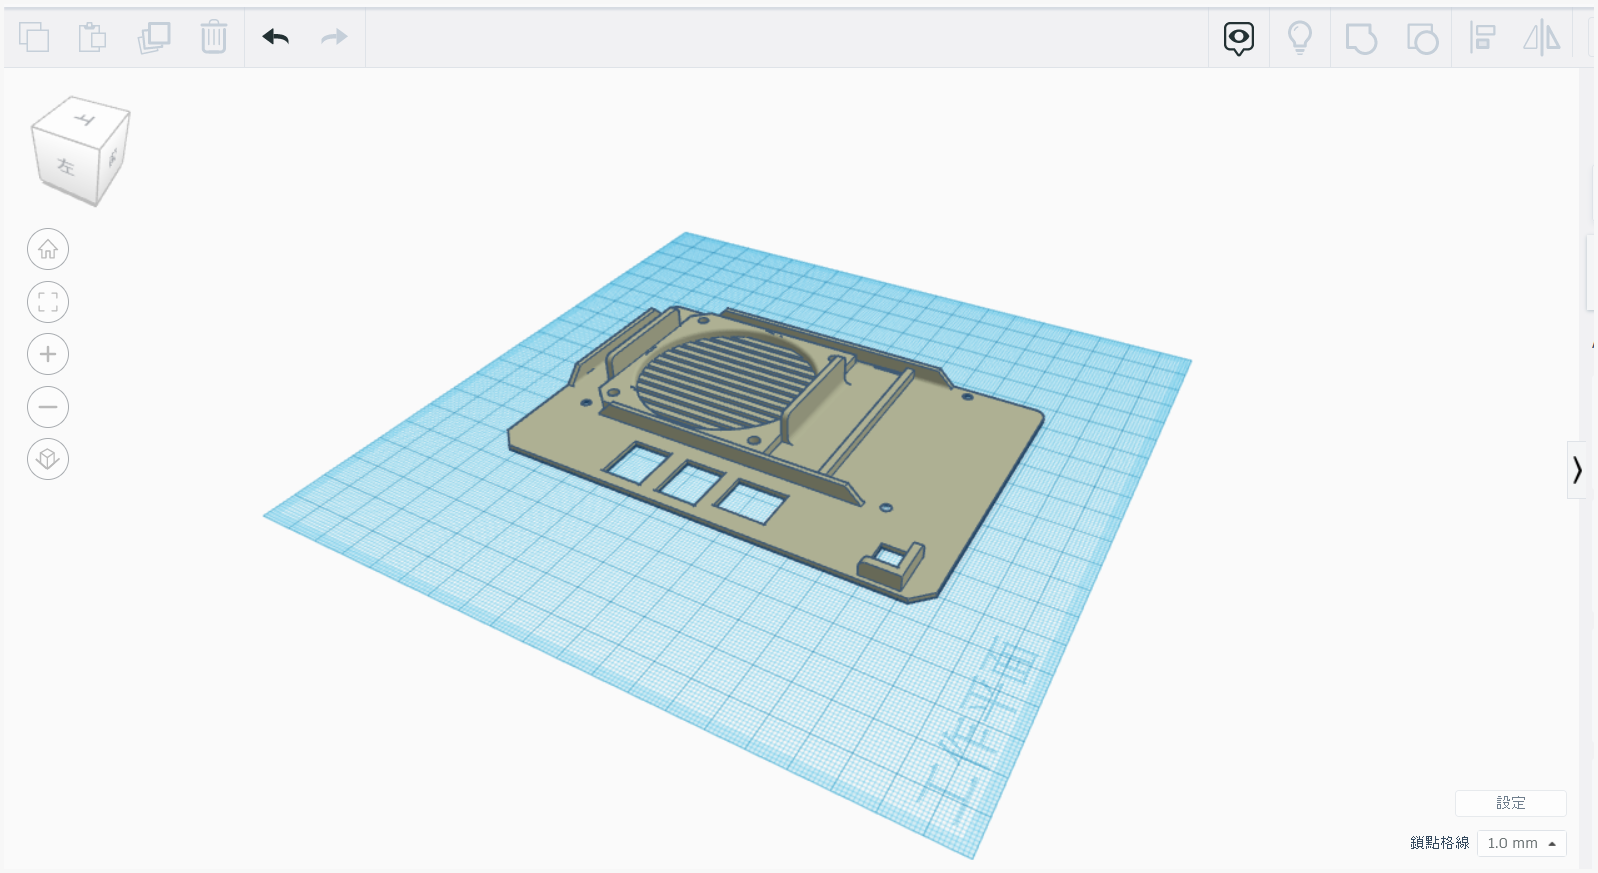
Task: Click the Duplicate and repeat icon
Action: tap(154, 37)
